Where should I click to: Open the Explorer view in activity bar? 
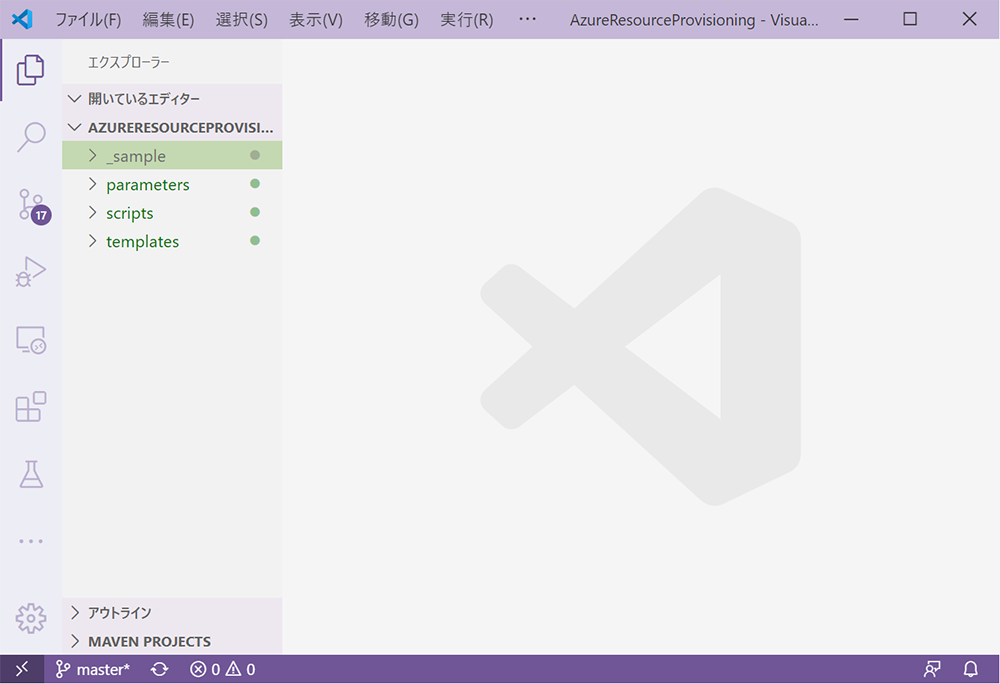point(31,70)
